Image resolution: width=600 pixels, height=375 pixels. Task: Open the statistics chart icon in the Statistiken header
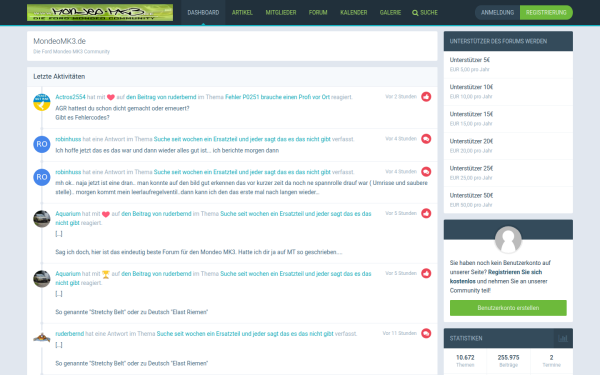pyautogui.click(x=562, y=338)
